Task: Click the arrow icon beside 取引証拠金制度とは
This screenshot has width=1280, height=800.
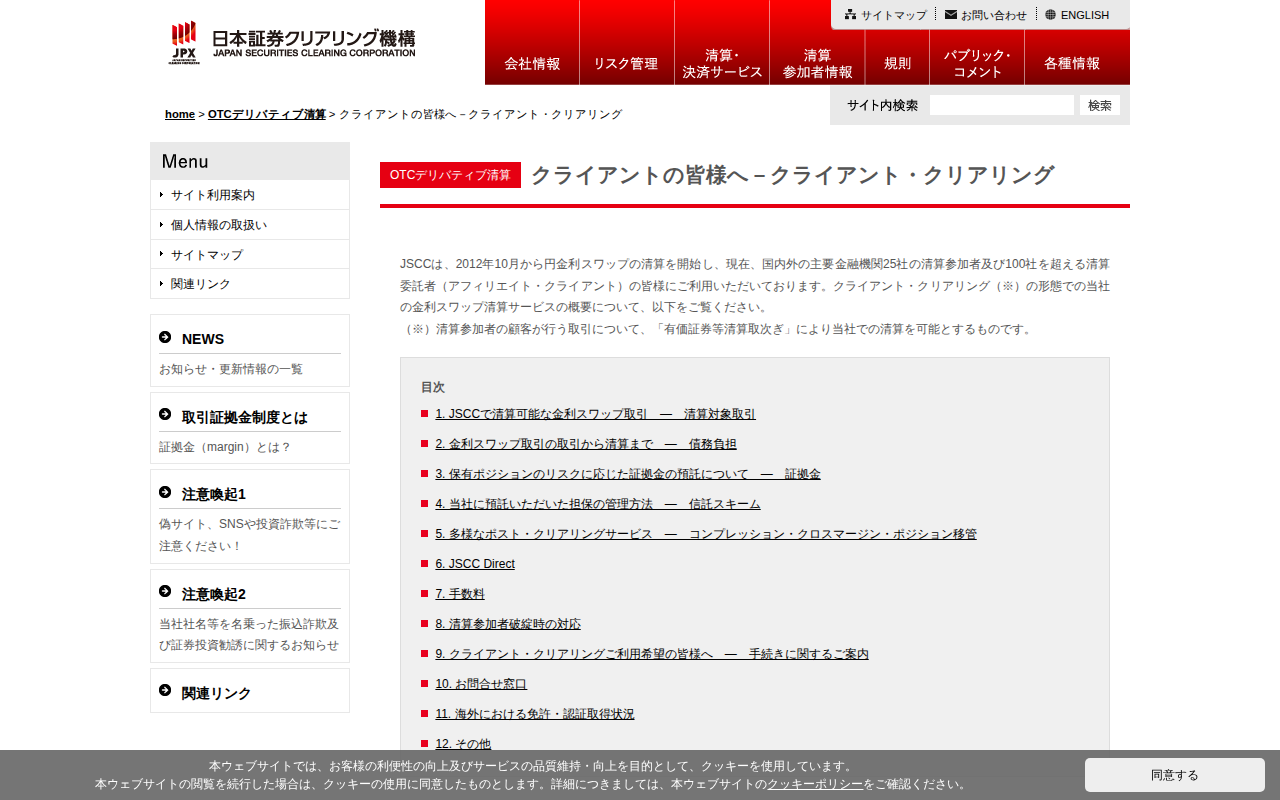Action: pos(165,415)
